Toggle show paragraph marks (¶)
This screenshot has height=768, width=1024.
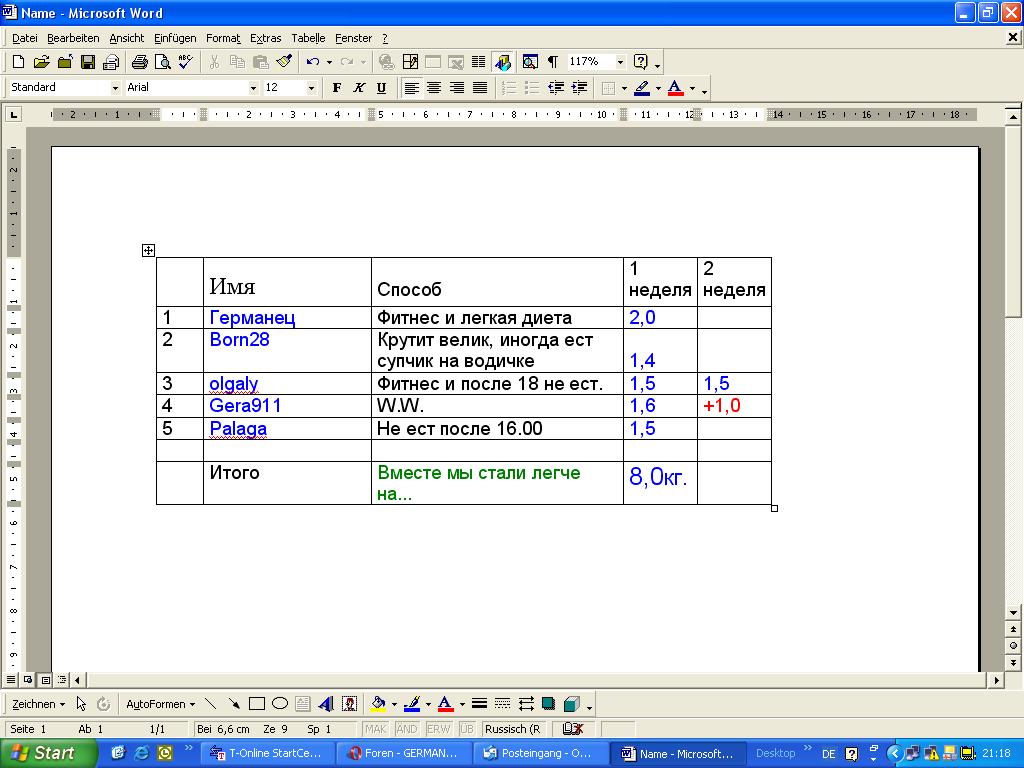pyautogui.click(x=552, y=62)
